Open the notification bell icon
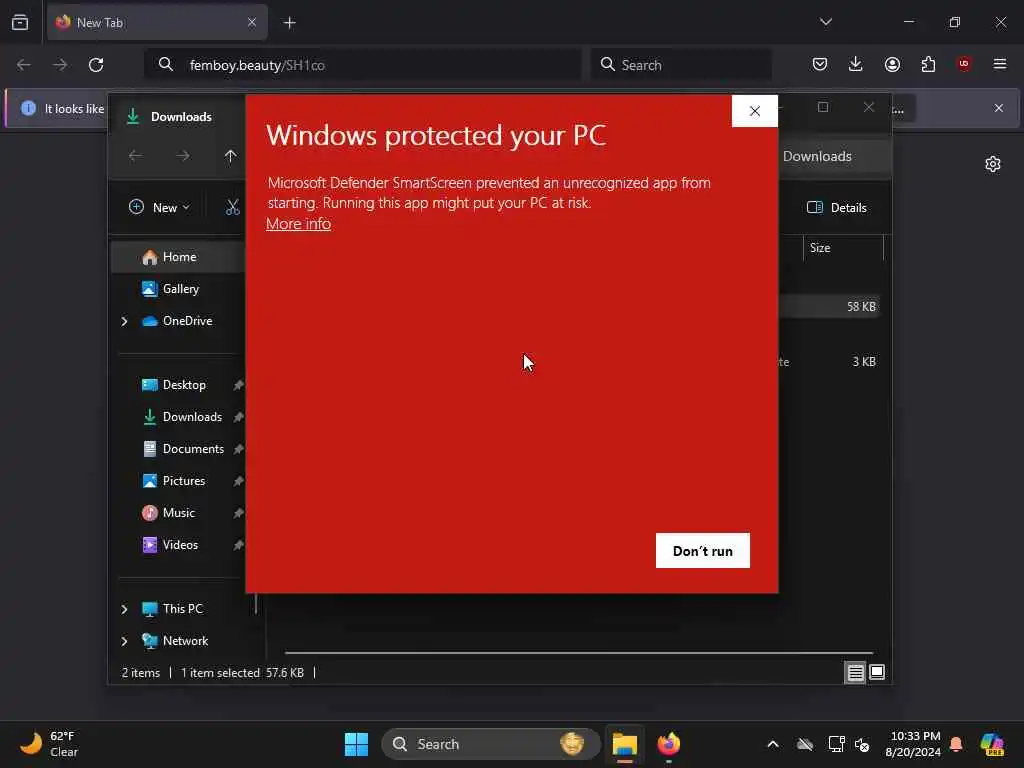The width and height of the screenshot is (1024, 768). point(956,744)
